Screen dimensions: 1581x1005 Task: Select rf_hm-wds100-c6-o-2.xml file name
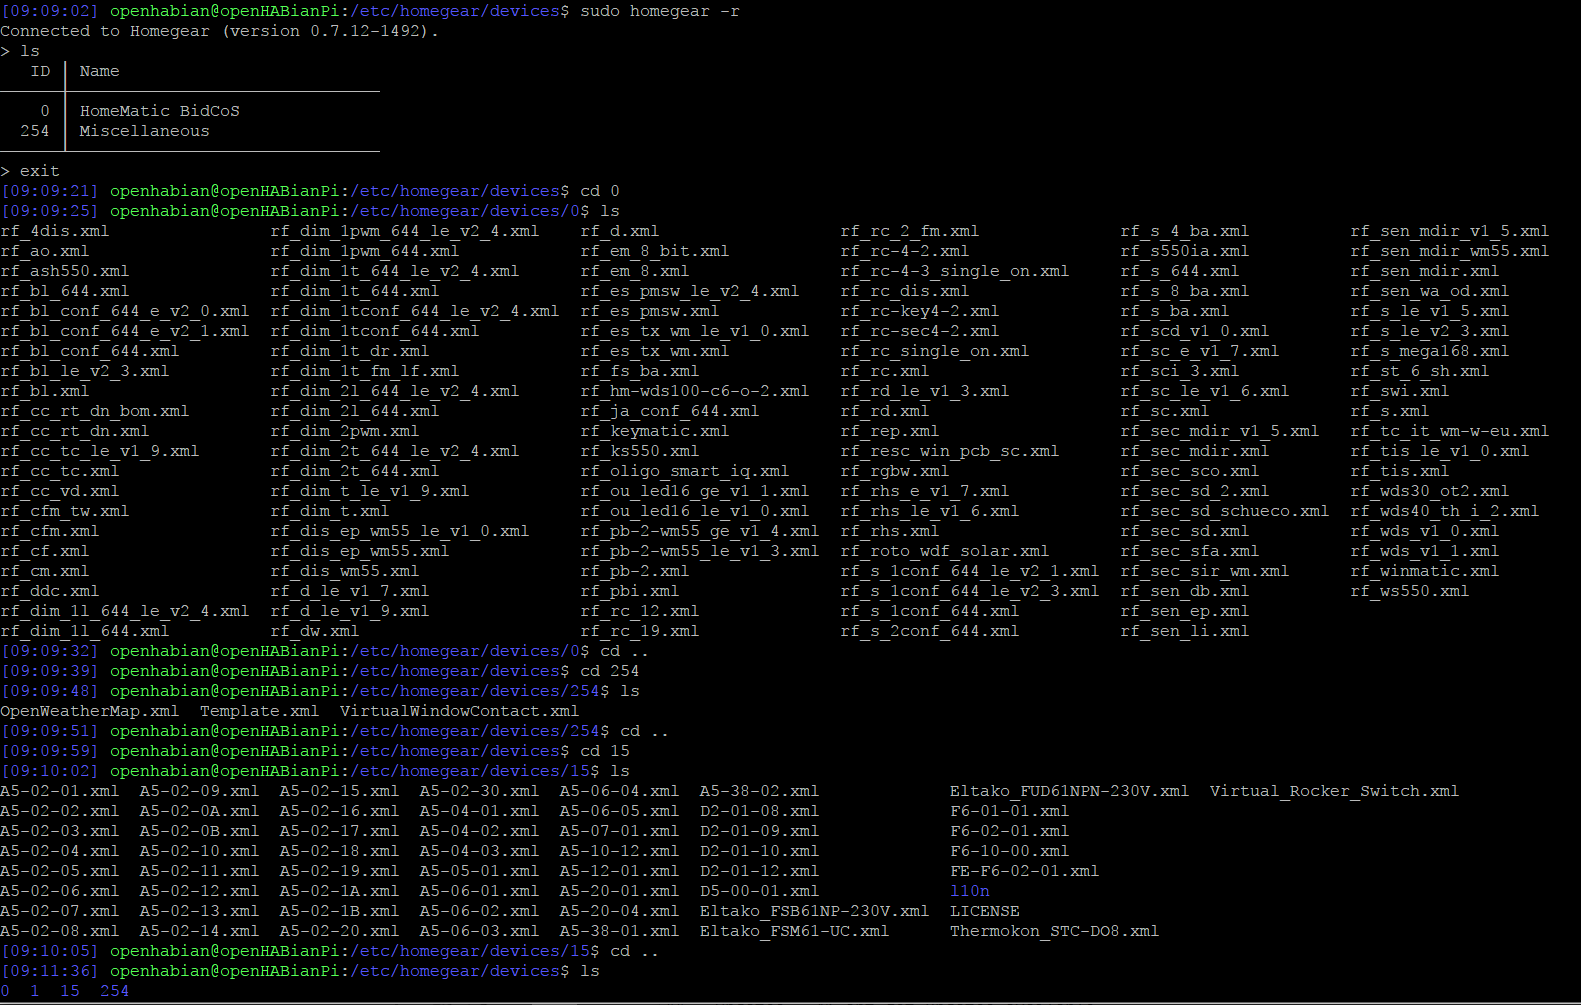695,391
